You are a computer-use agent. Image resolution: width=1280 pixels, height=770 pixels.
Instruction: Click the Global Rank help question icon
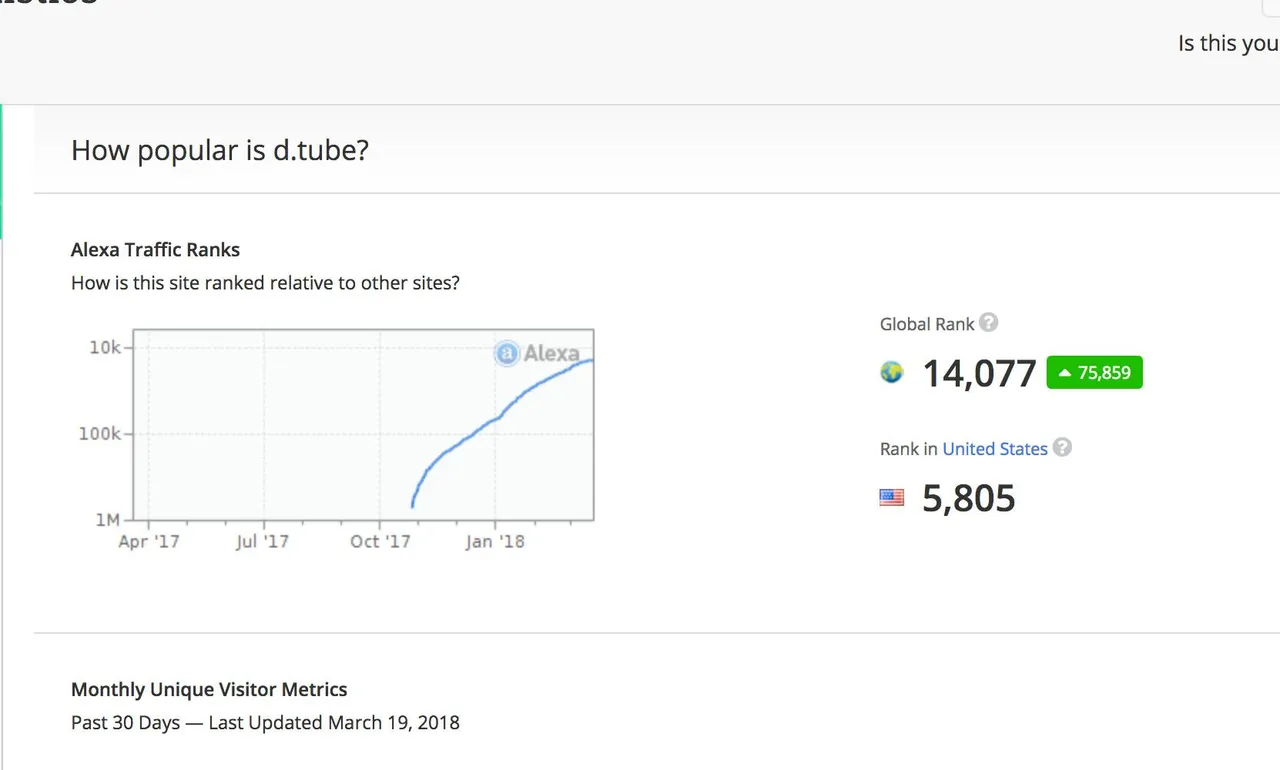pos(989,322)
